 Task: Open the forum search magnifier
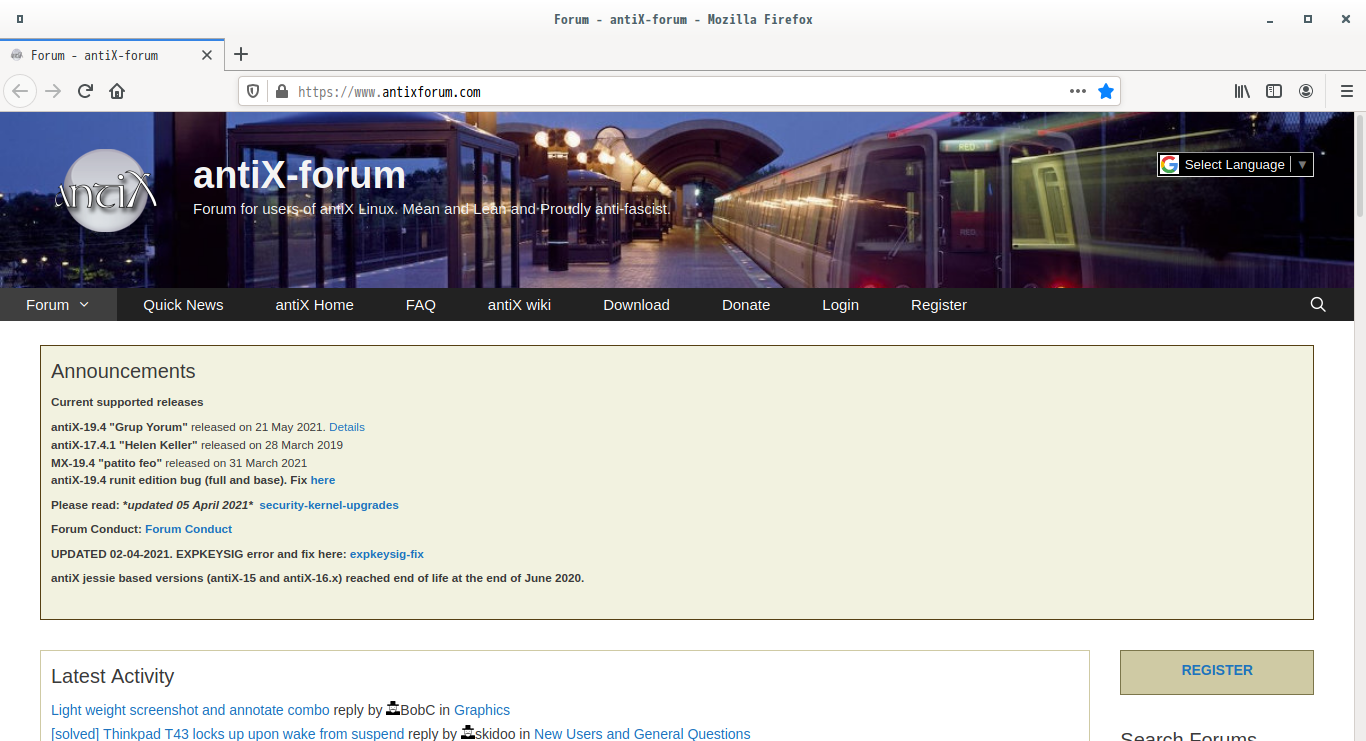pos(1318,305)
